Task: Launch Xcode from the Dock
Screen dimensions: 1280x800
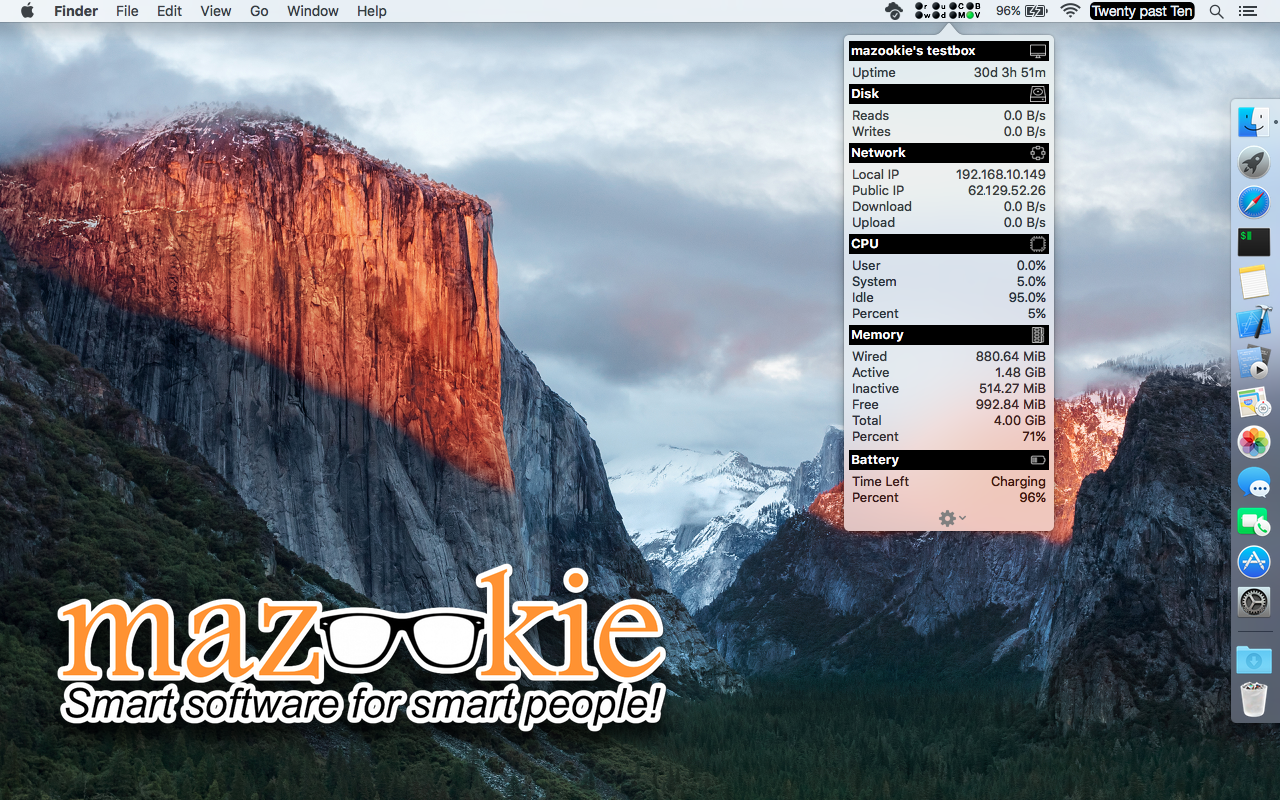Action: tap(1253, 322)
